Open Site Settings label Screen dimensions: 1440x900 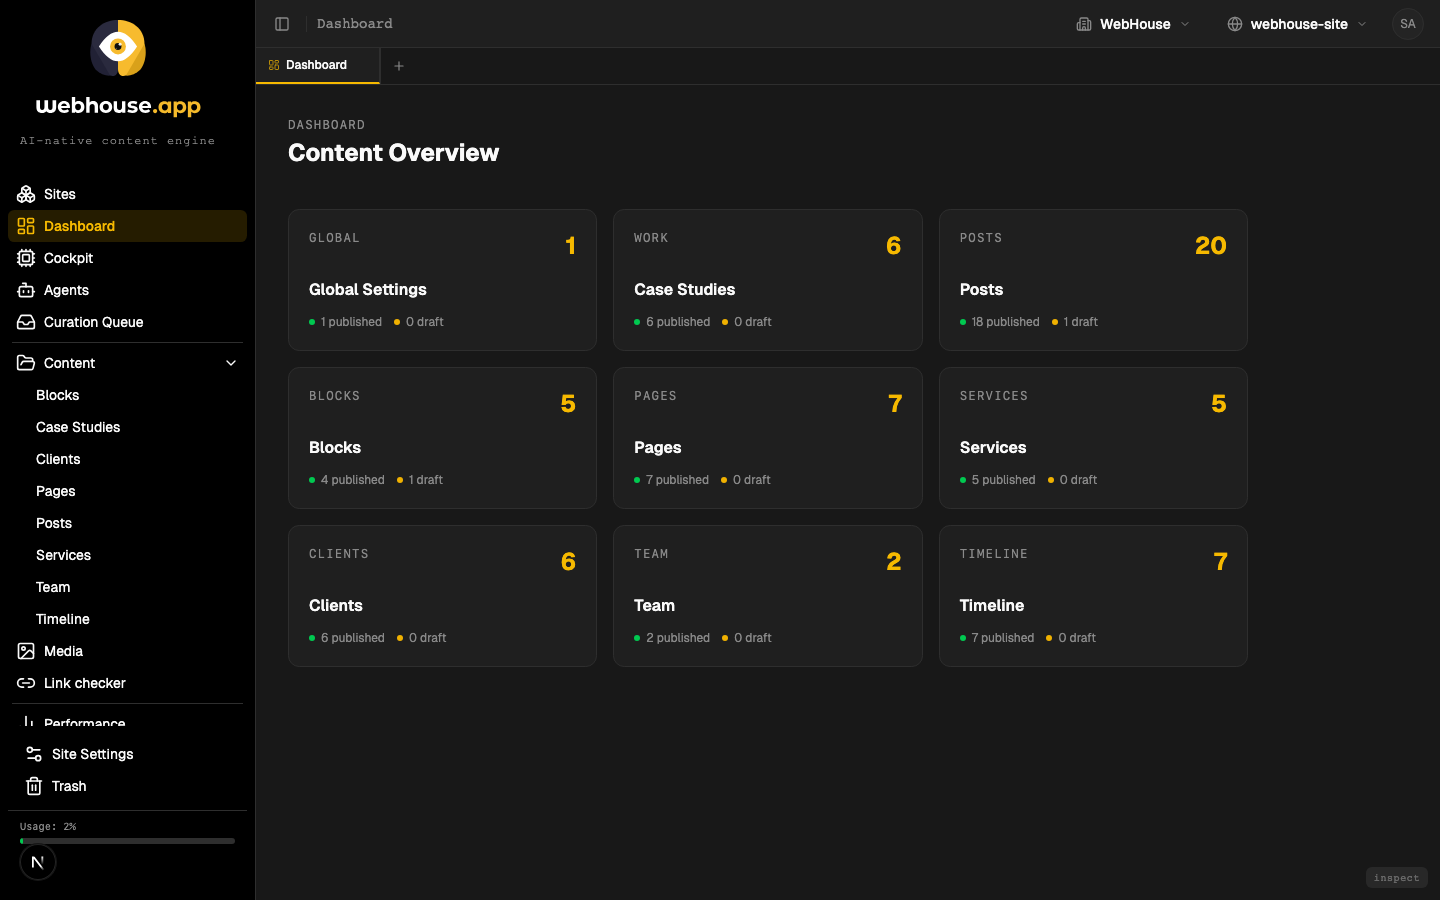coord(92,754)
